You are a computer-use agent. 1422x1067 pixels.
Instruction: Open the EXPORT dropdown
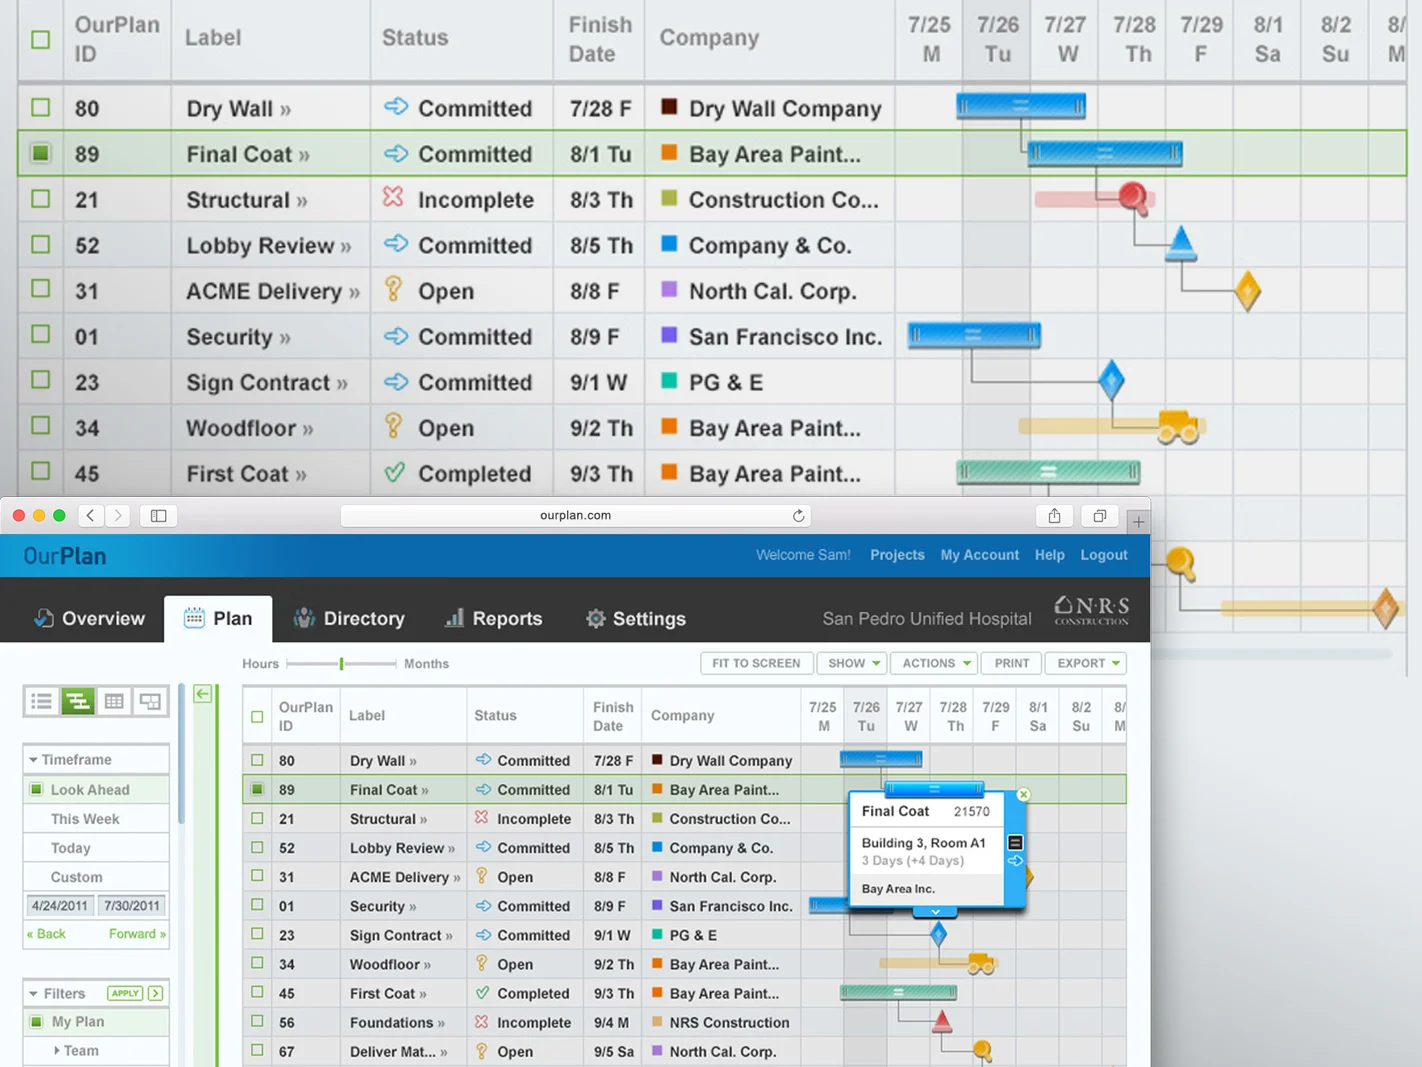coord(1086,663)
